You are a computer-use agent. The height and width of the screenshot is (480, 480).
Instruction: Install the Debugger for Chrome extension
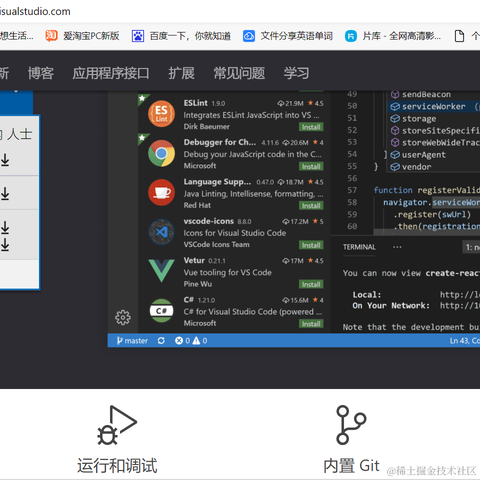point(311,166)
